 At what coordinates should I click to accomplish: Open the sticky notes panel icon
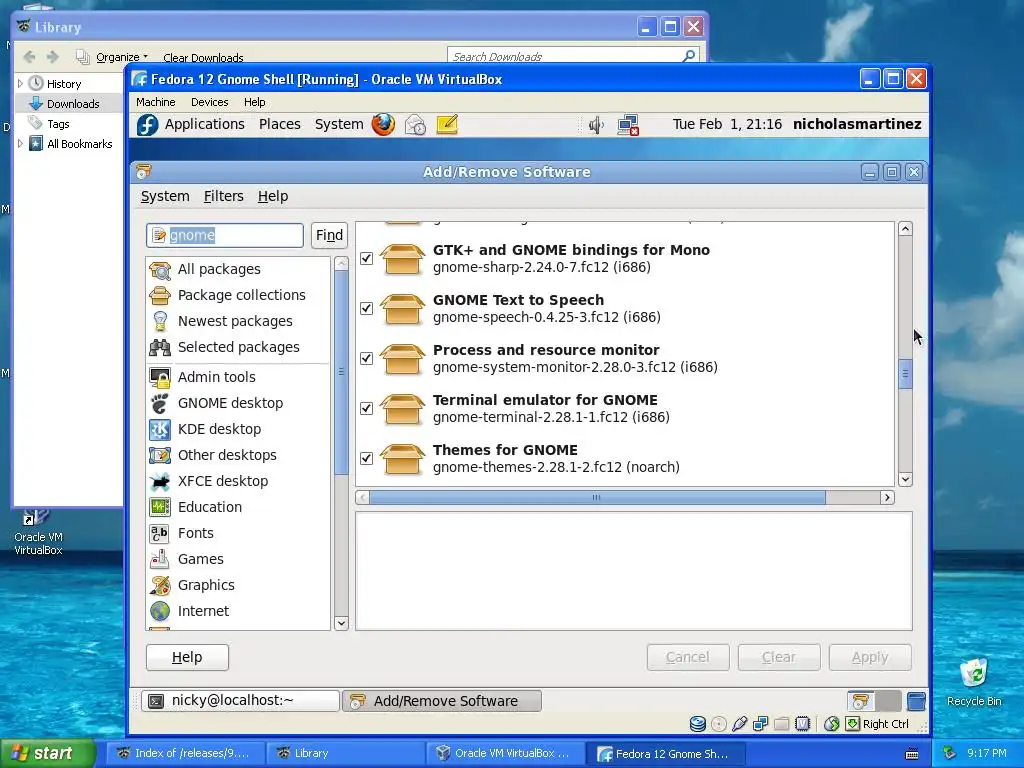pyautogui.click(x=447, y=124)
